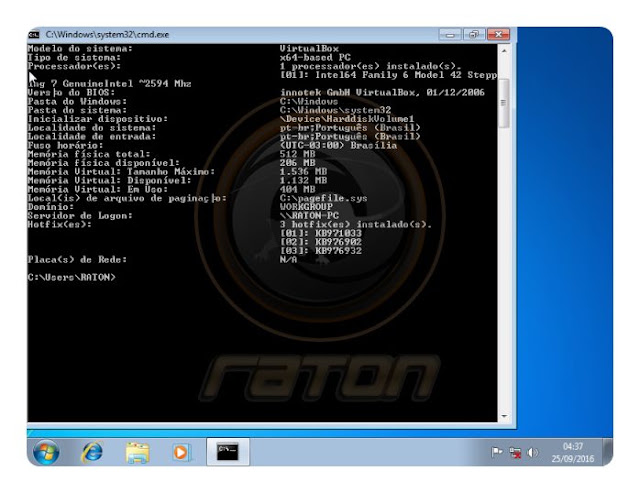This screenshot has height=493, width=640.
Task: Open Windows Media Player from the taskbar
Action: click(x=181, y=452)
